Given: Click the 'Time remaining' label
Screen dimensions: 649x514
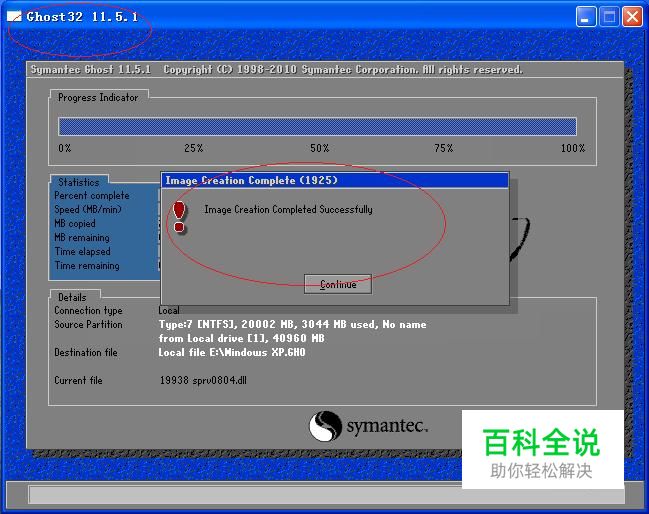Looking at the screenshot, I should tap(87, 266).
